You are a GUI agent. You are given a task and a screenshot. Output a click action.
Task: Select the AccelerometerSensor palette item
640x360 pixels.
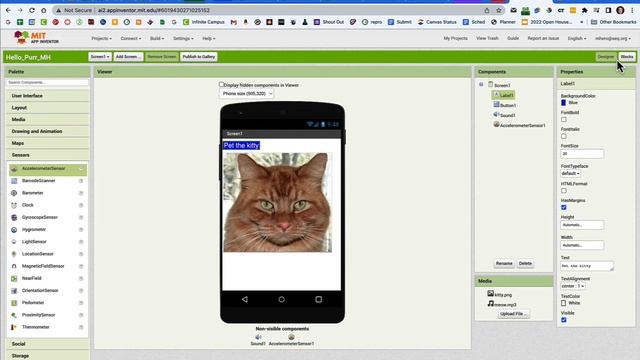point(48,169)
